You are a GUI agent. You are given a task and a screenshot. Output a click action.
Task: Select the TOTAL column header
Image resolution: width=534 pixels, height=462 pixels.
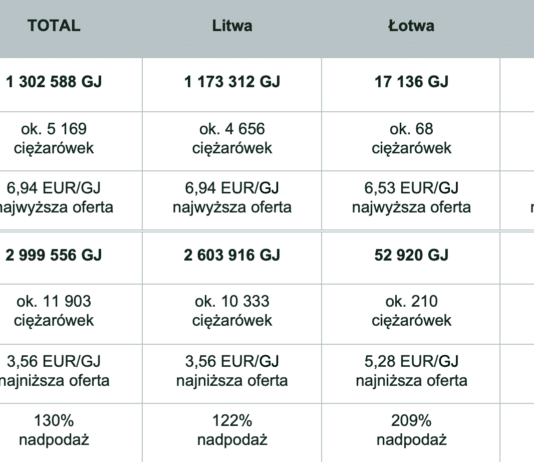point(54,26)
